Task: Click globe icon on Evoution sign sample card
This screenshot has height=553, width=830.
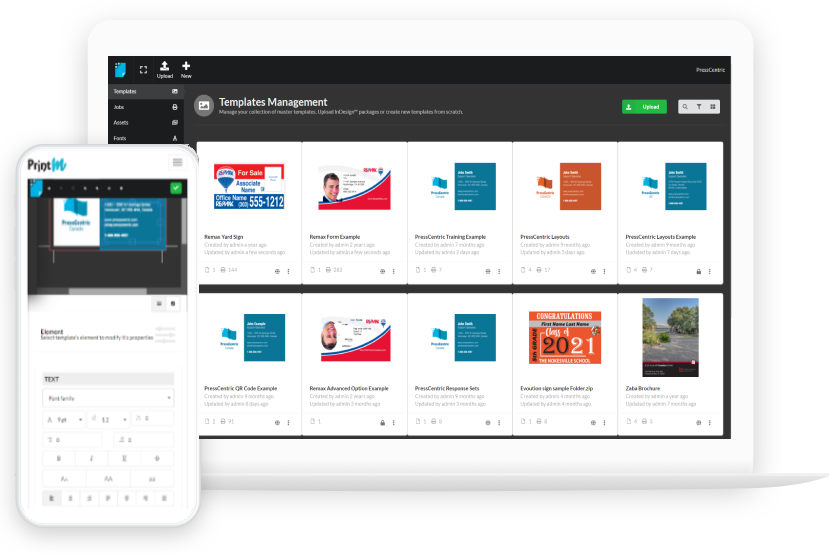Action: (x=593, y=423)
